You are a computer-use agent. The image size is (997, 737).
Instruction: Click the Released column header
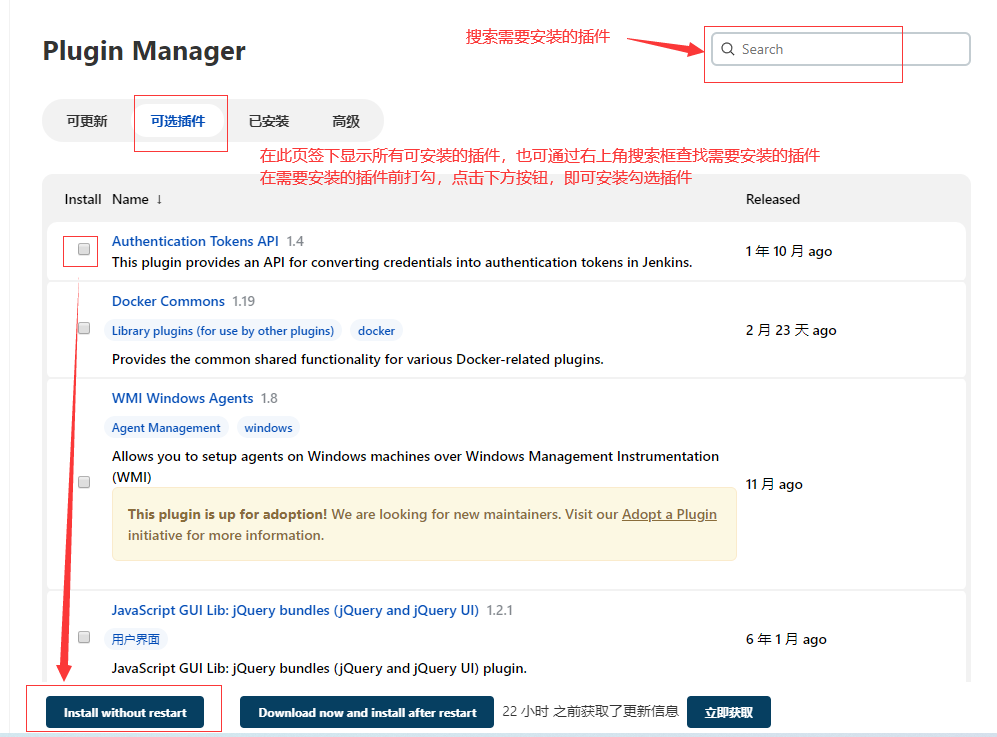(x=773, y=200)
